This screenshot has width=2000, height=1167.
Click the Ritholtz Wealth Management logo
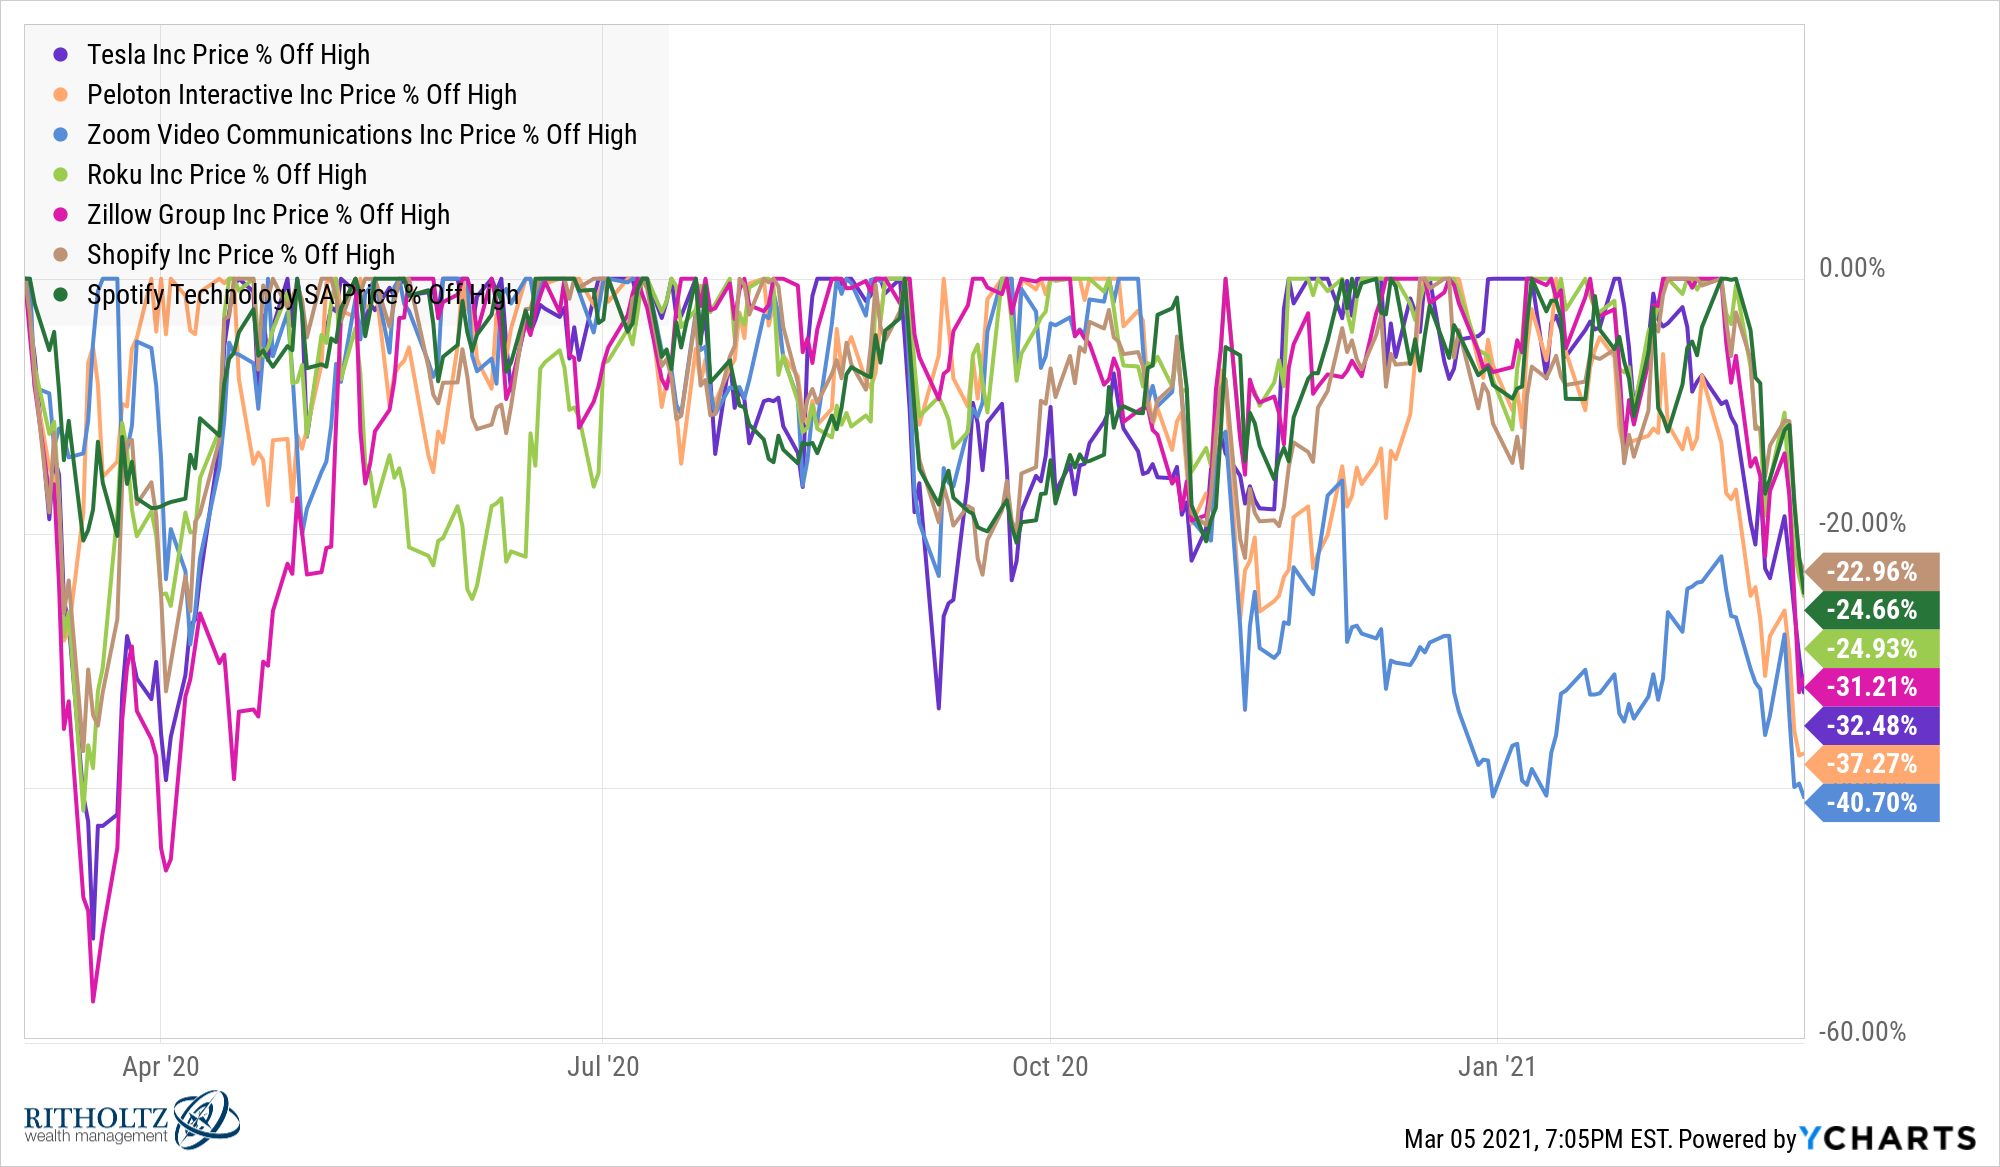130,1121
